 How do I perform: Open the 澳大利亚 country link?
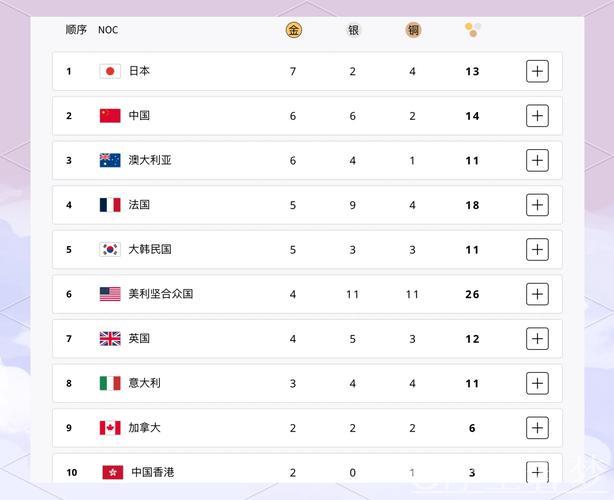coord(150,160)
